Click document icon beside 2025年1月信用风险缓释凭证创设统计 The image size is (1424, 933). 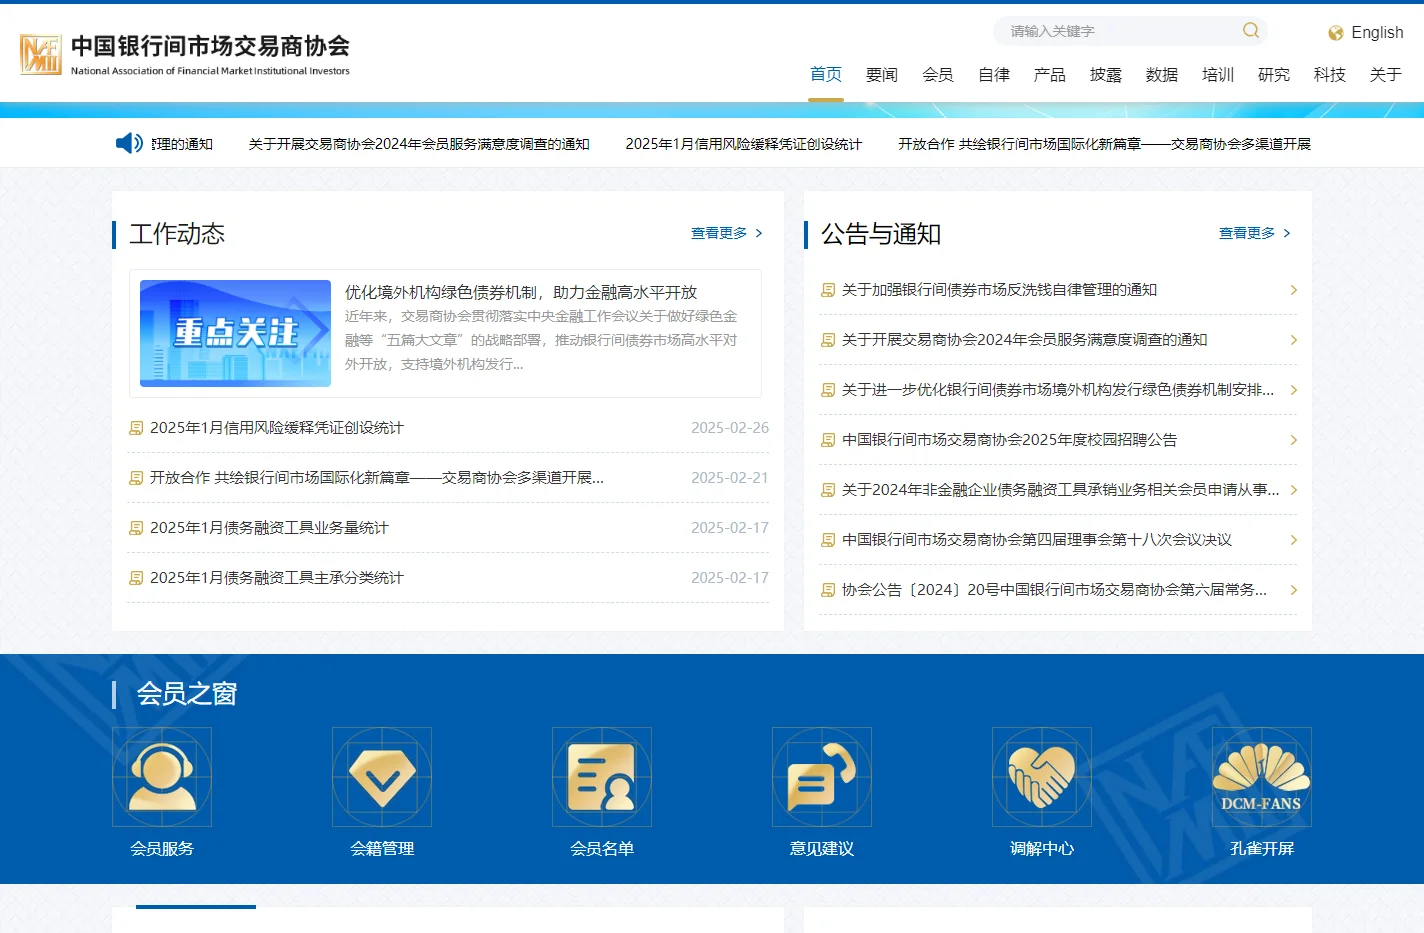pos(136,428)
